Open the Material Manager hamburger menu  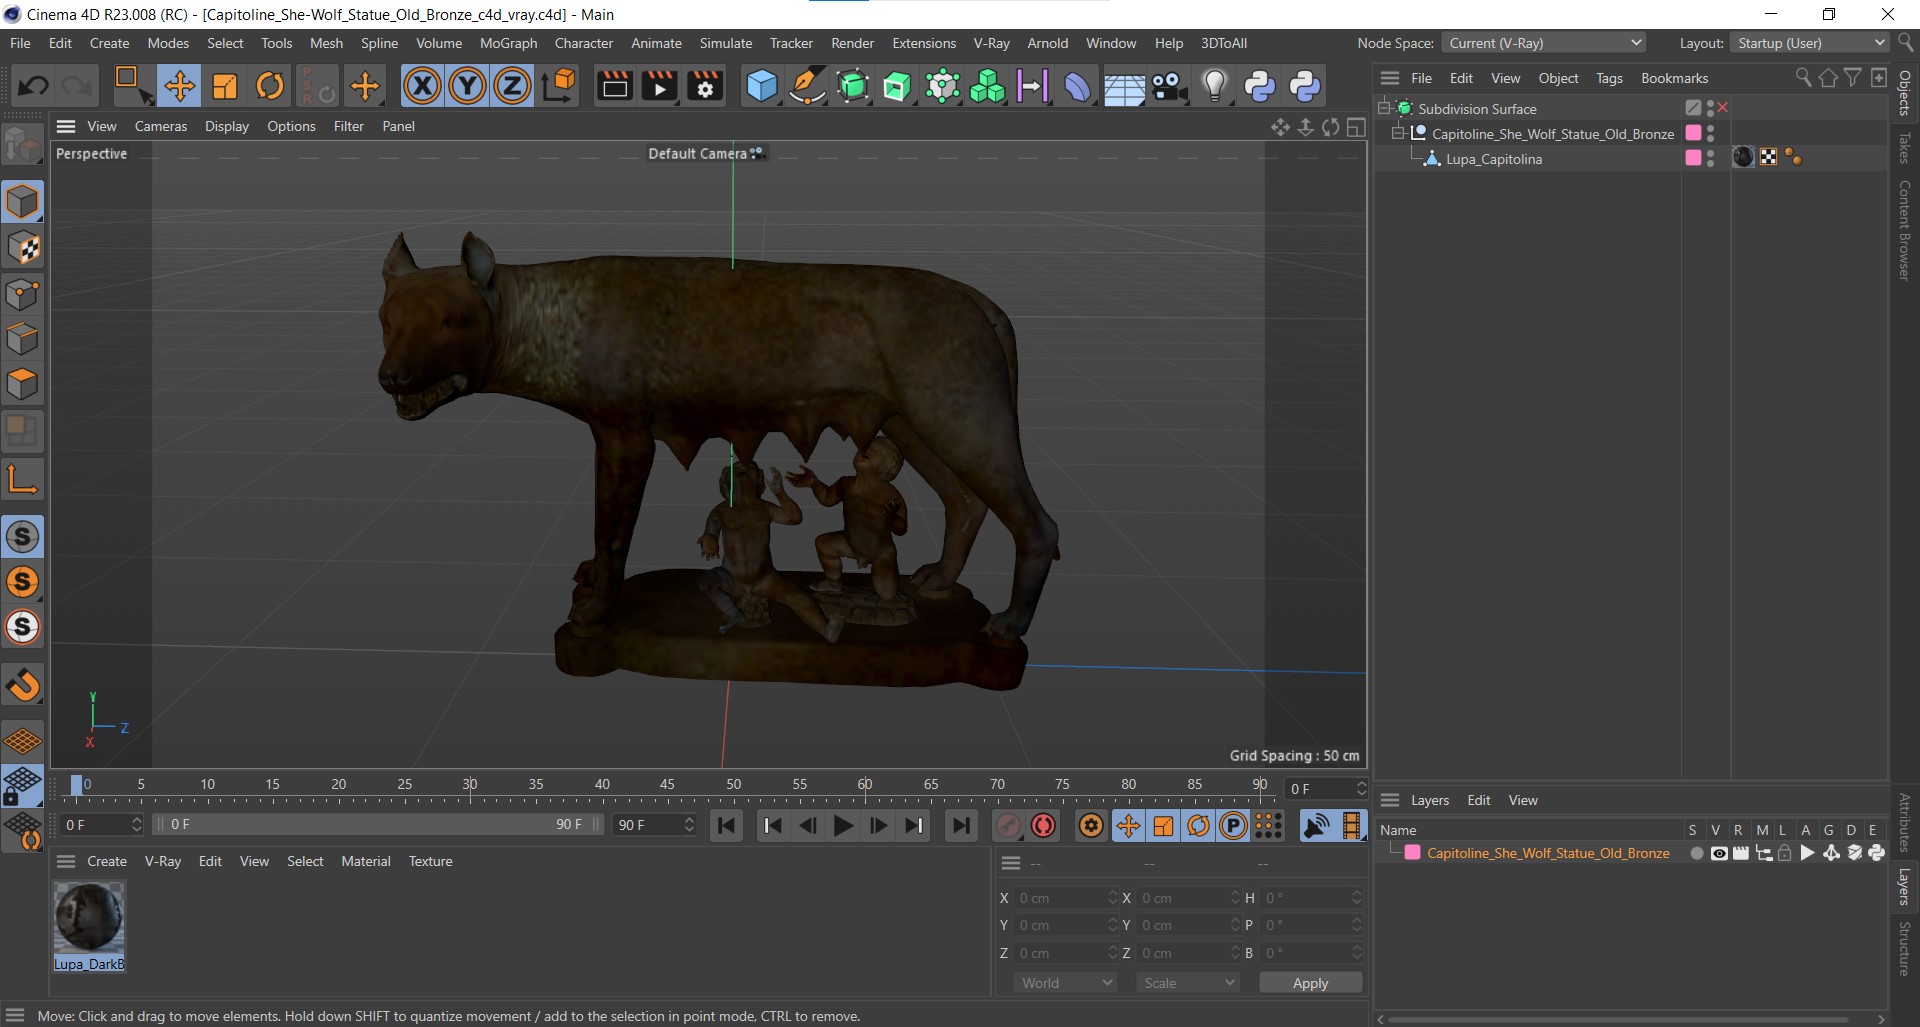coord(66,861)
